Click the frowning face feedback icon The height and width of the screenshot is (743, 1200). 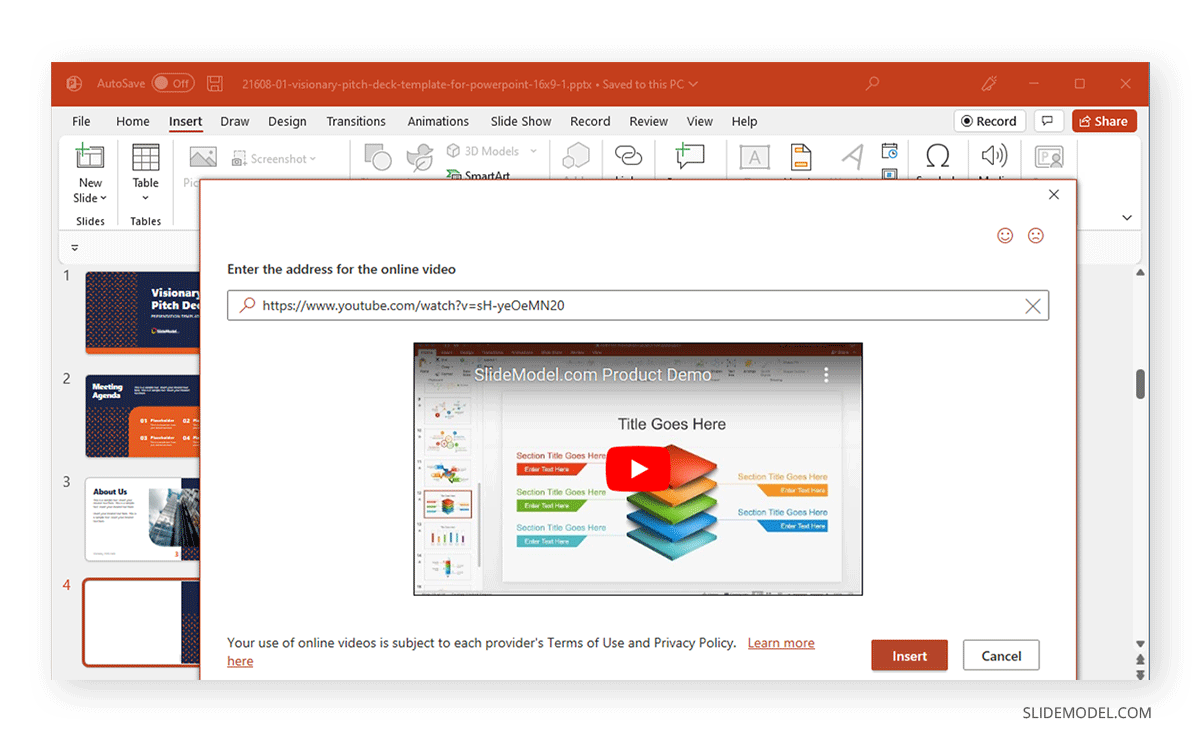[1036, 235]
